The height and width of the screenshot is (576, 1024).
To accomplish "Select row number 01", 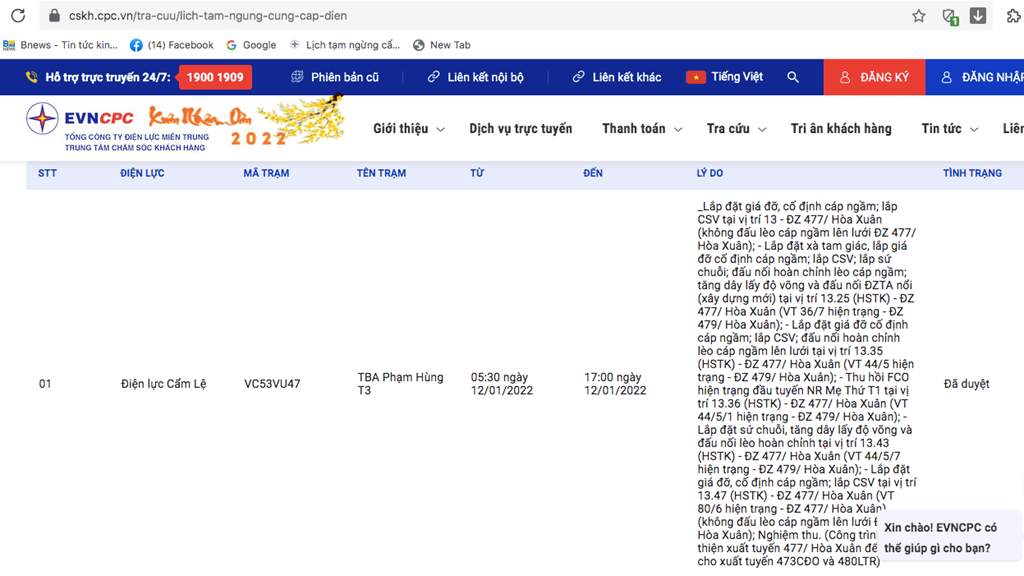I will click(x=44, y=384).
